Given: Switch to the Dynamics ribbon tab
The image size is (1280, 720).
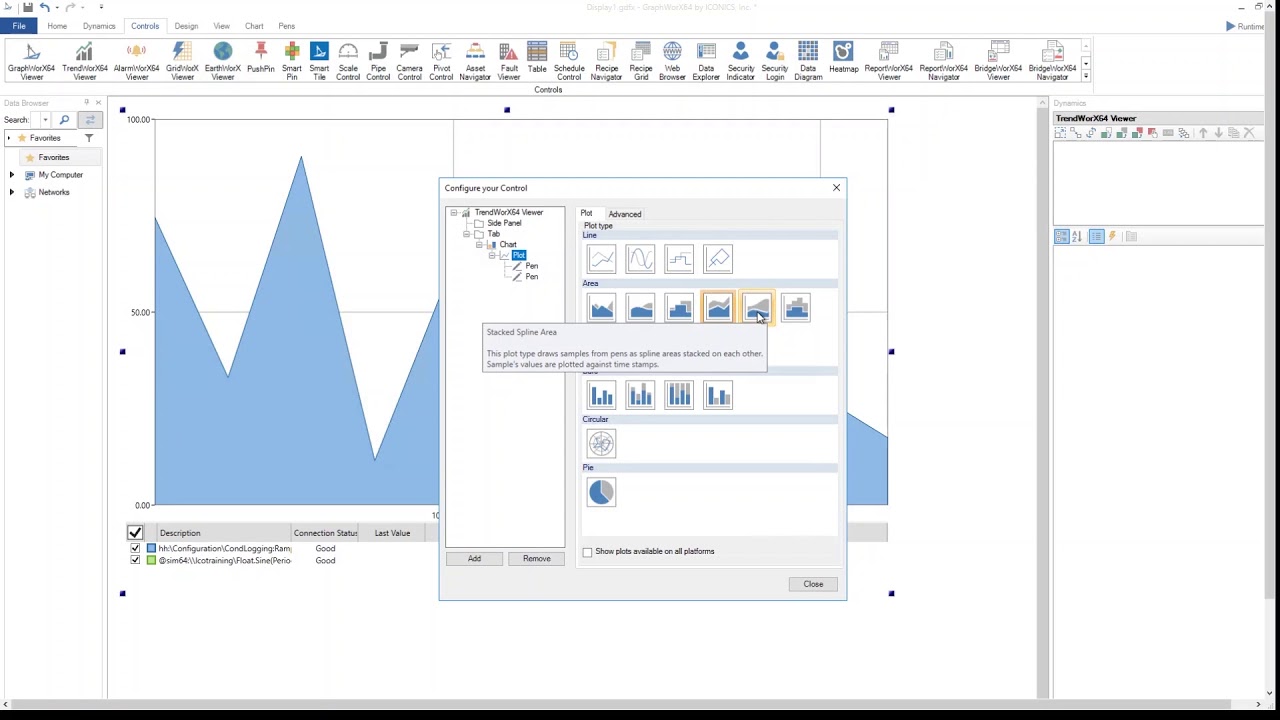Looking at the screenshot, I should pyautogui.click(x=99, y=26).
